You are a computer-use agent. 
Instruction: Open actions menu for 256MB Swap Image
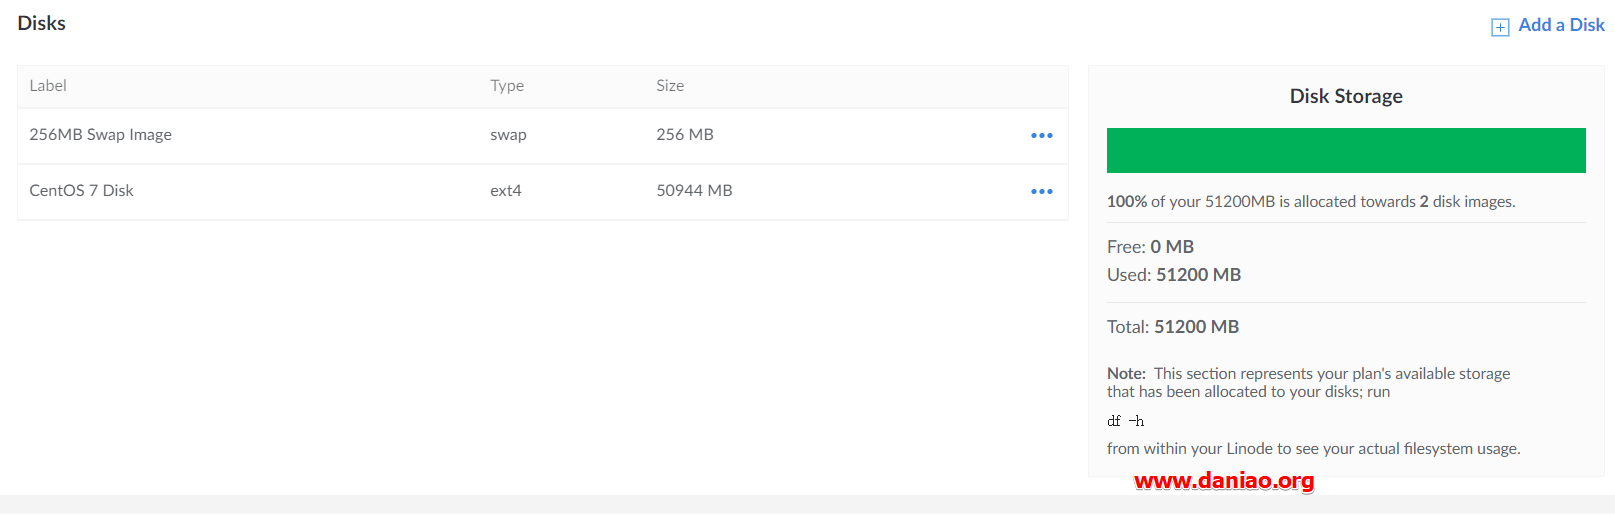click(1042, 135)
